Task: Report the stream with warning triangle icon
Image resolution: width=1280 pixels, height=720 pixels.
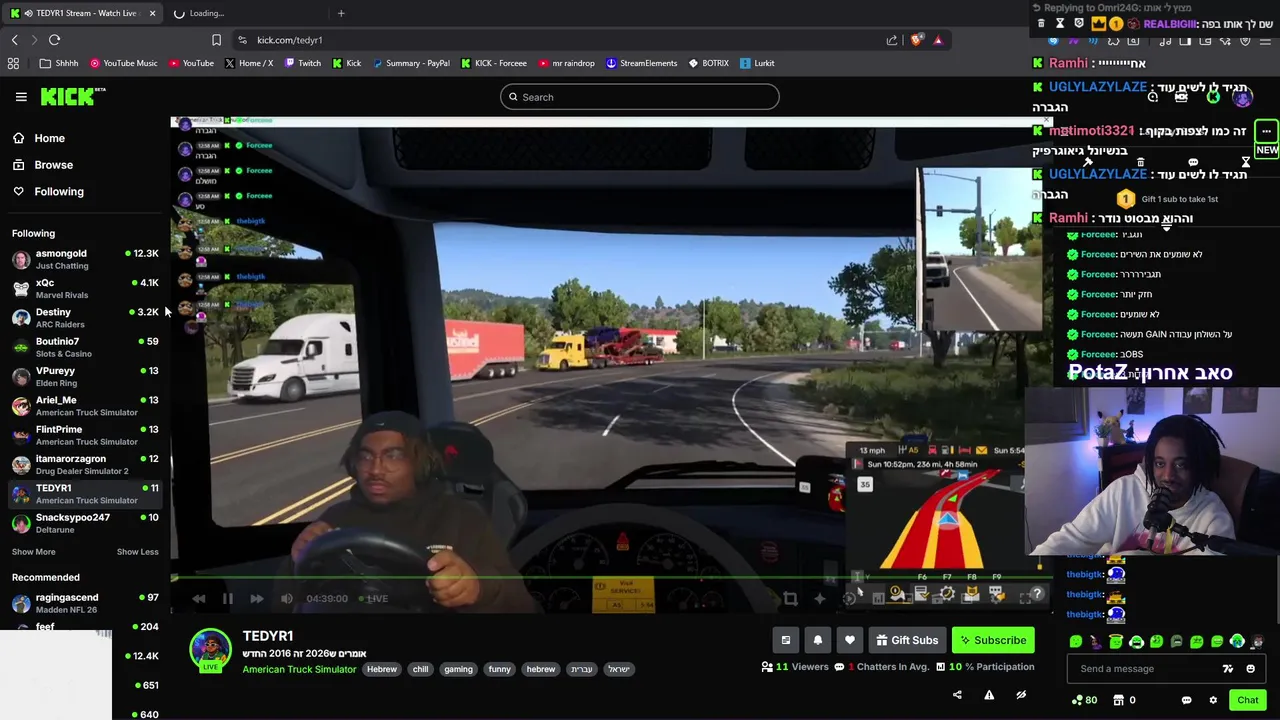Action: (x=989, y=695)
